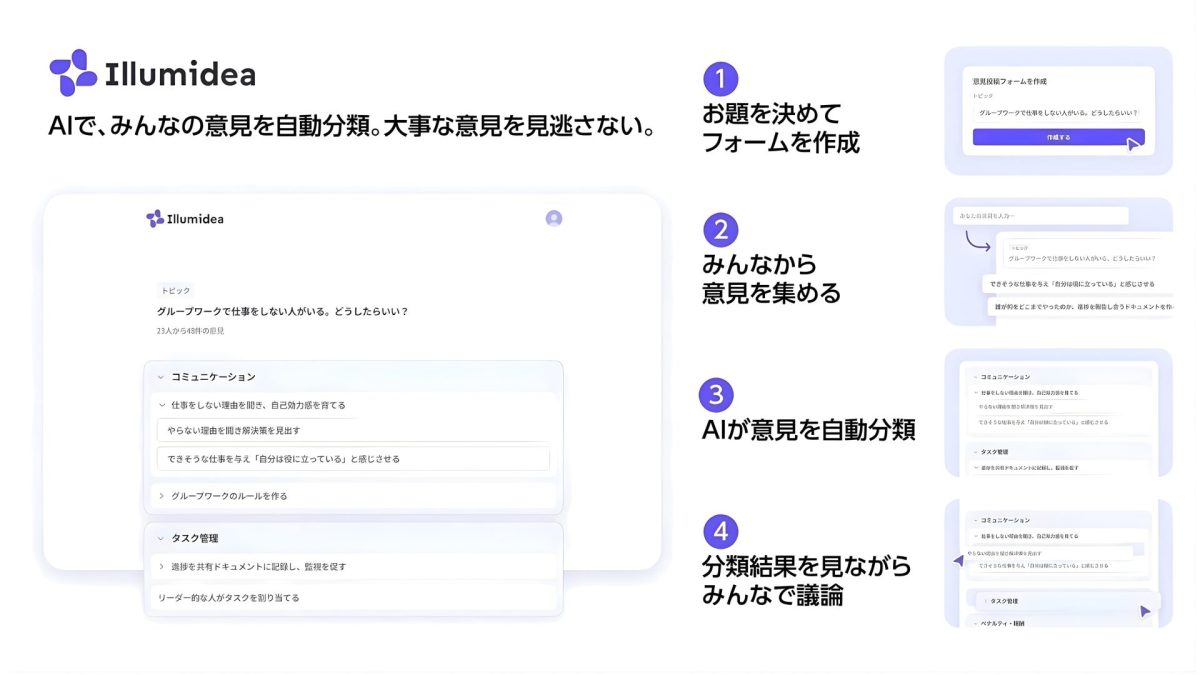Click the step 4 number circle

click(x=720, y=531)
